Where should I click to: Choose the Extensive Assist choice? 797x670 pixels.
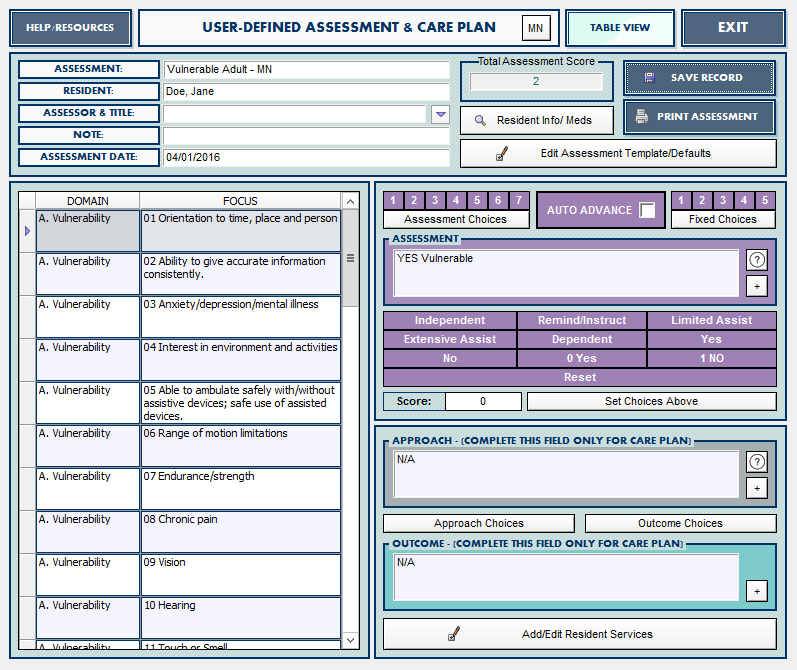coord(450,339)
